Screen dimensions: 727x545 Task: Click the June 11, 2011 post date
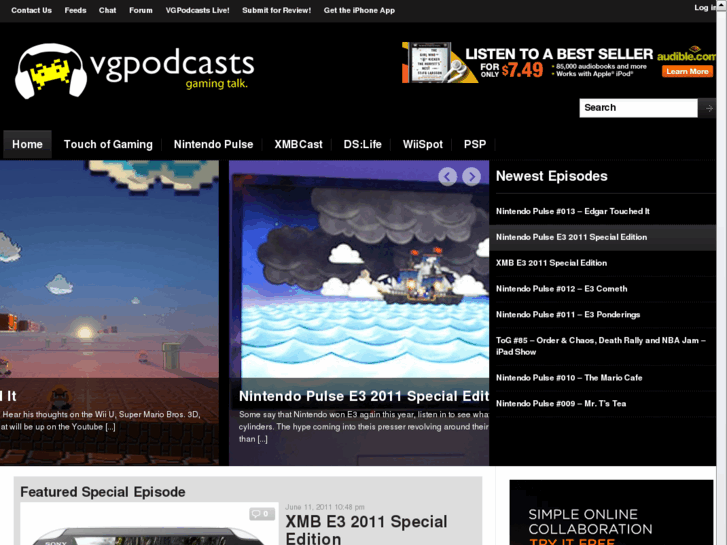coord(325,507)
